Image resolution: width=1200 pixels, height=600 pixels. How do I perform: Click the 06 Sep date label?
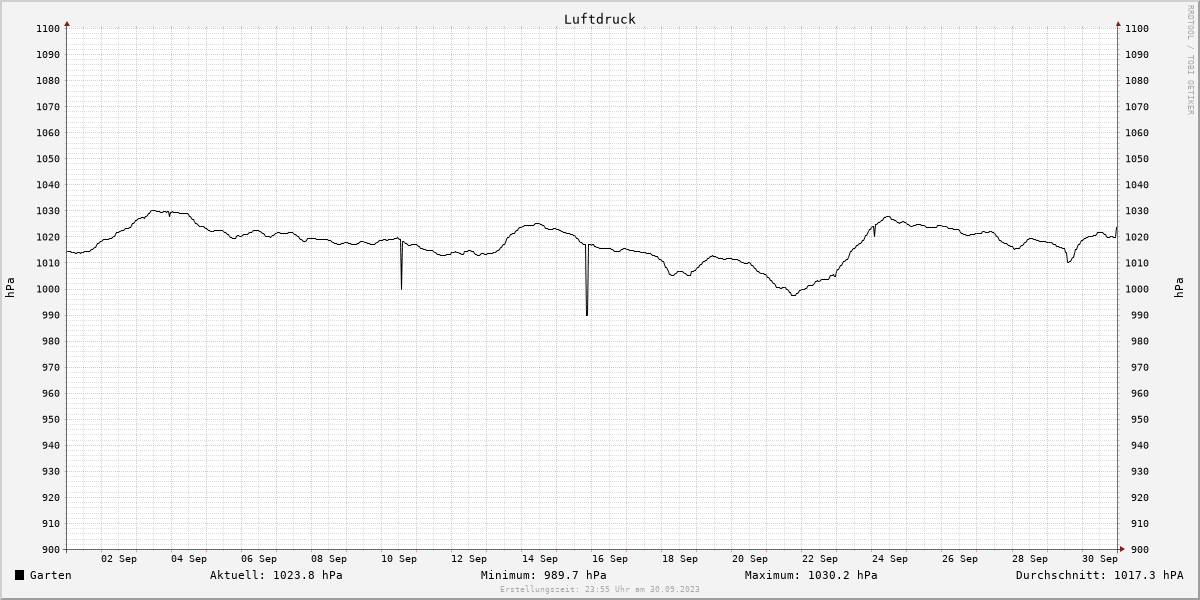[x=259, y=559]
